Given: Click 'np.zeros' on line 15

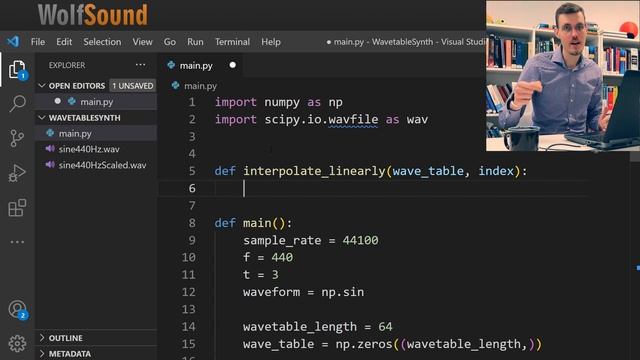Looking at the screenshot, I should coord(364,344).
